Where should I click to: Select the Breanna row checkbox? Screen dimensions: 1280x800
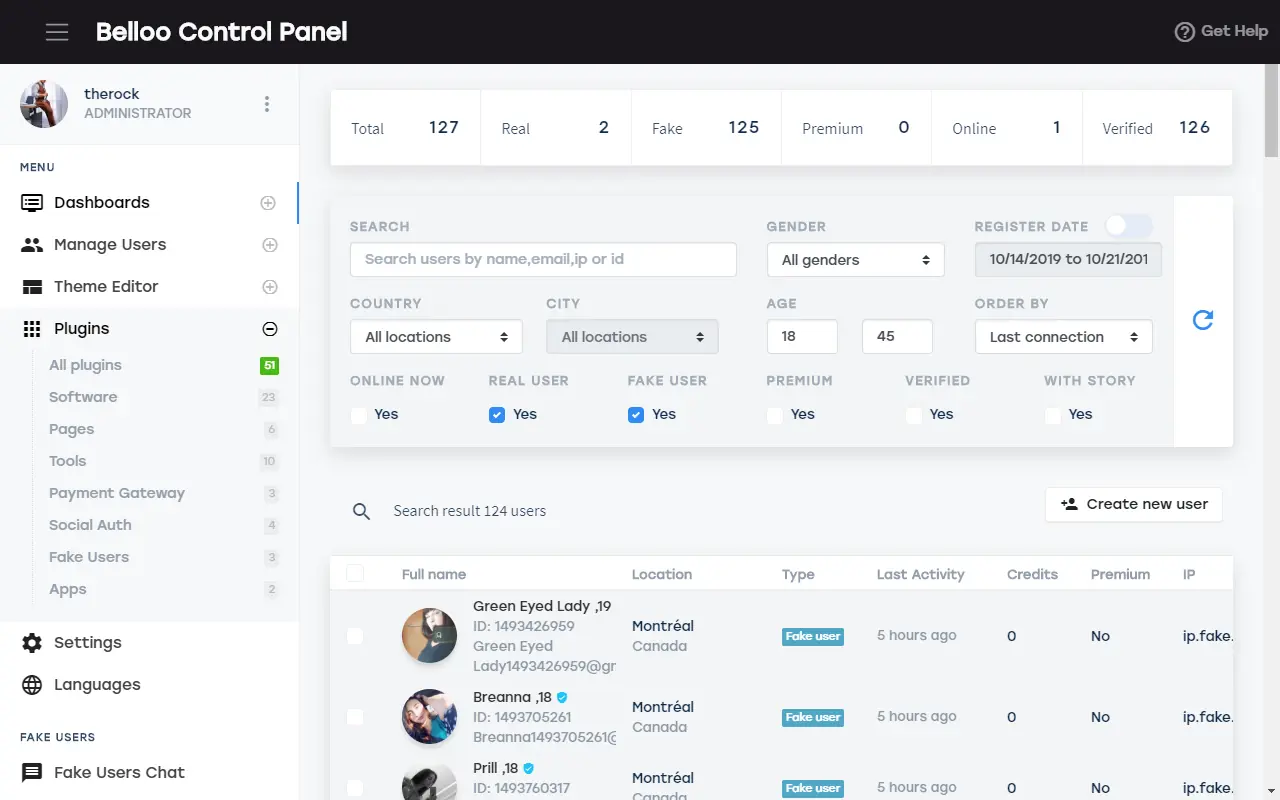[355, 716]
